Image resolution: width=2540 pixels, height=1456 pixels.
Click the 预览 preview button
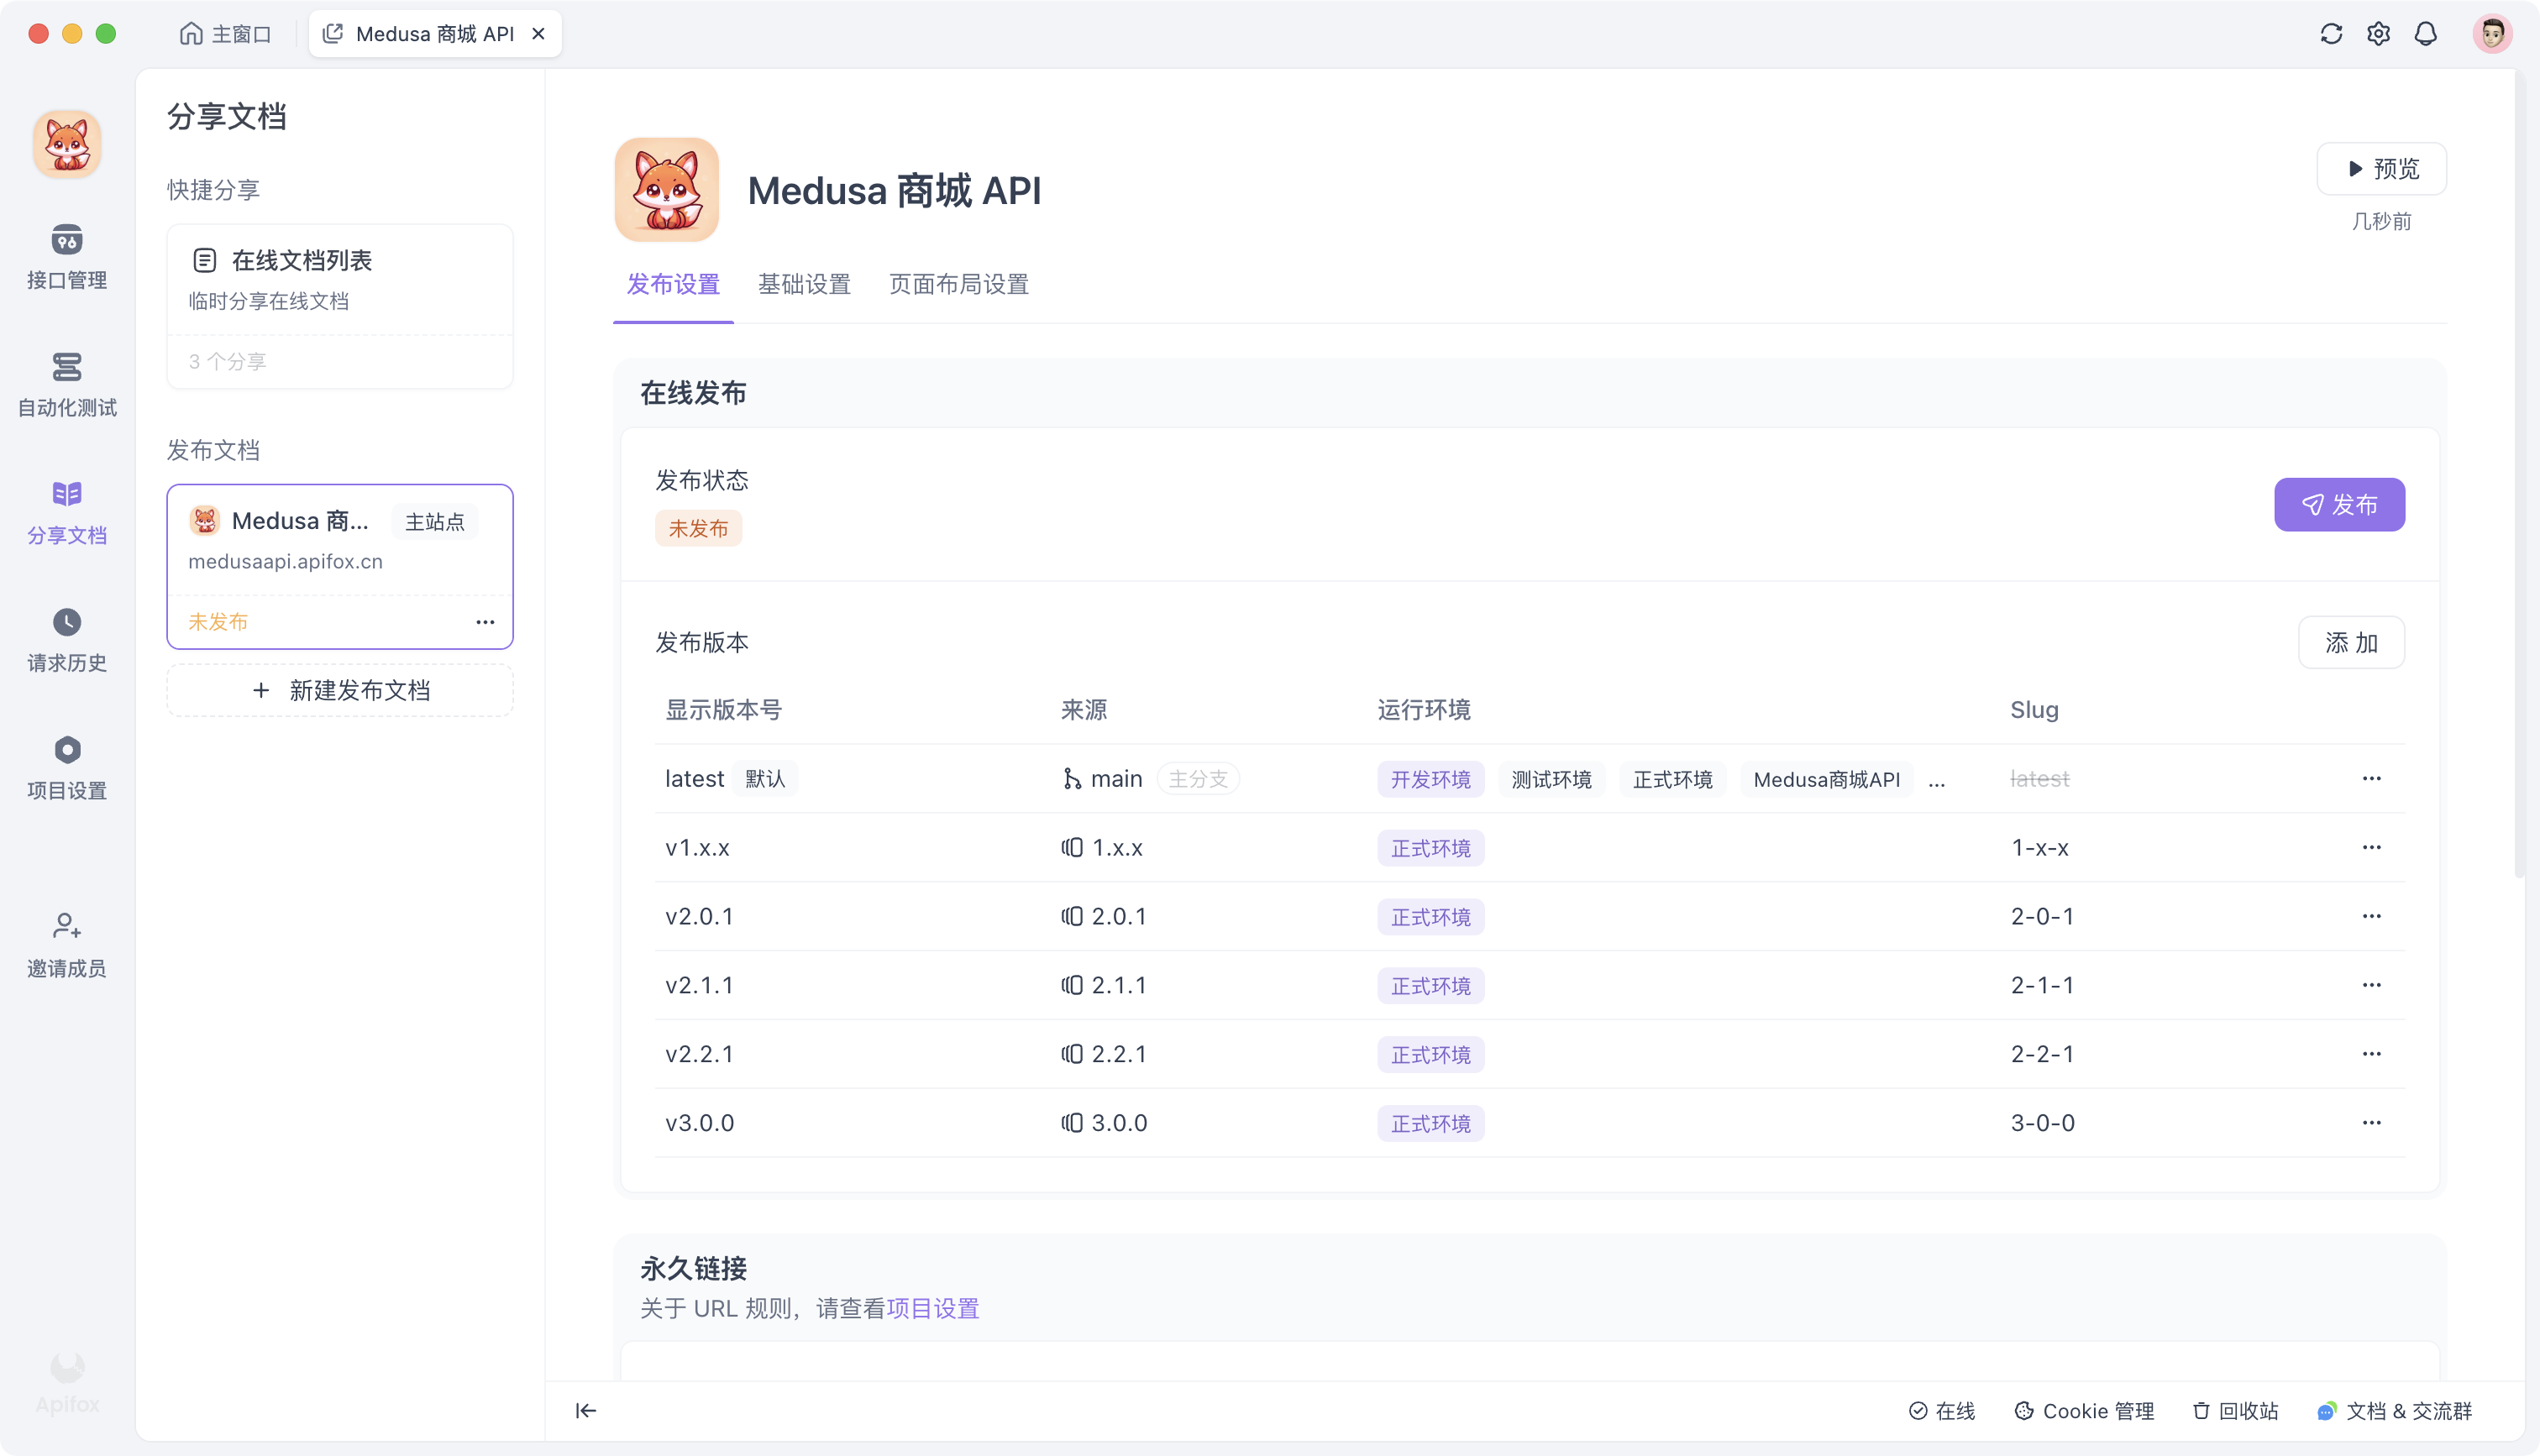tap(2382, 168)
